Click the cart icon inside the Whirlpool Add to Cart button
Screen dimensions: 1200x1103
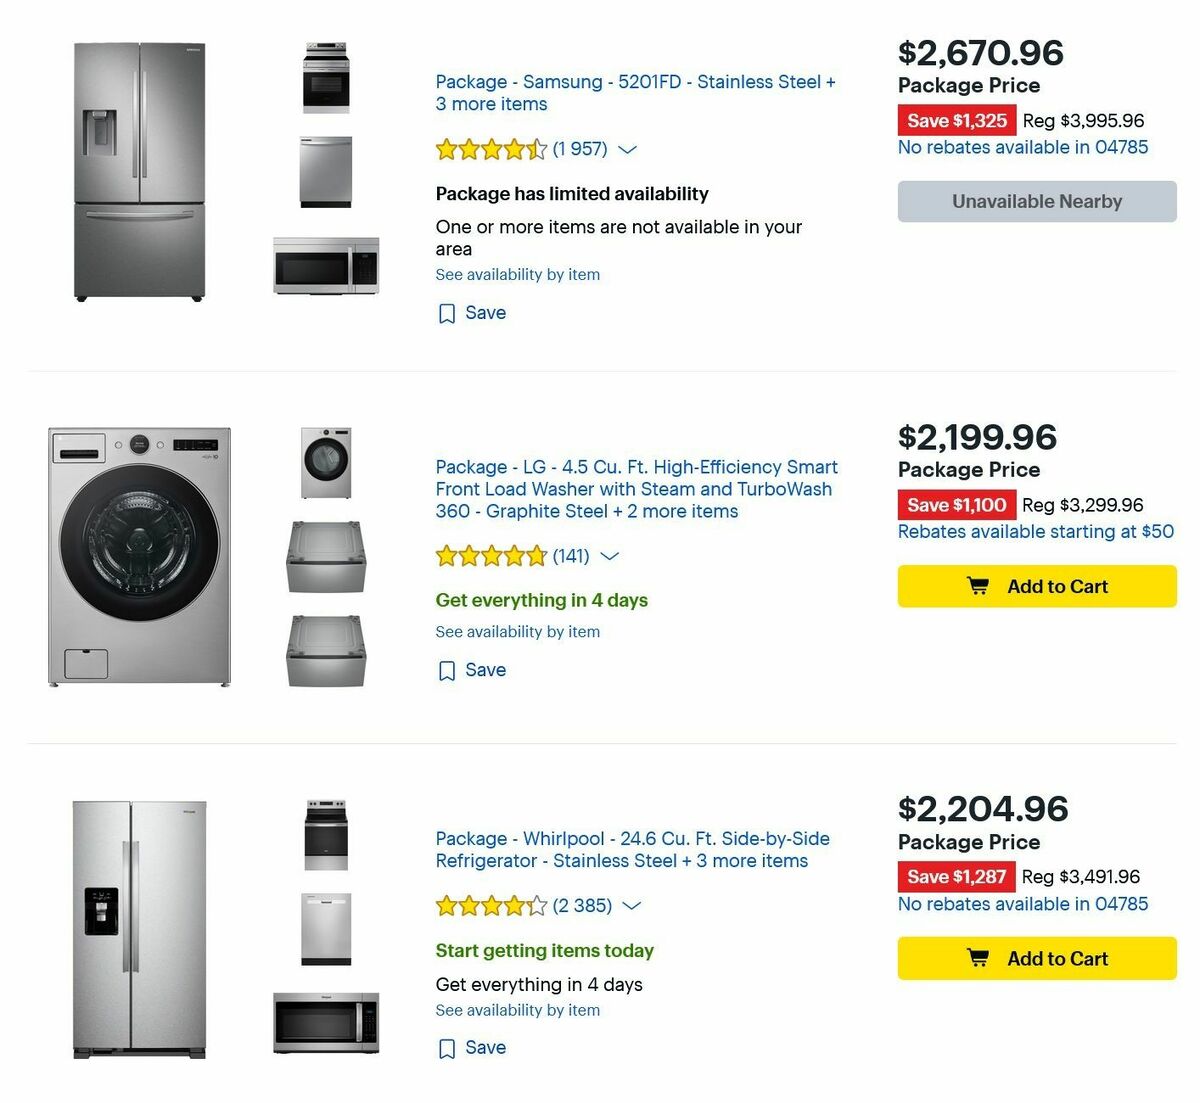click(978, 958)
